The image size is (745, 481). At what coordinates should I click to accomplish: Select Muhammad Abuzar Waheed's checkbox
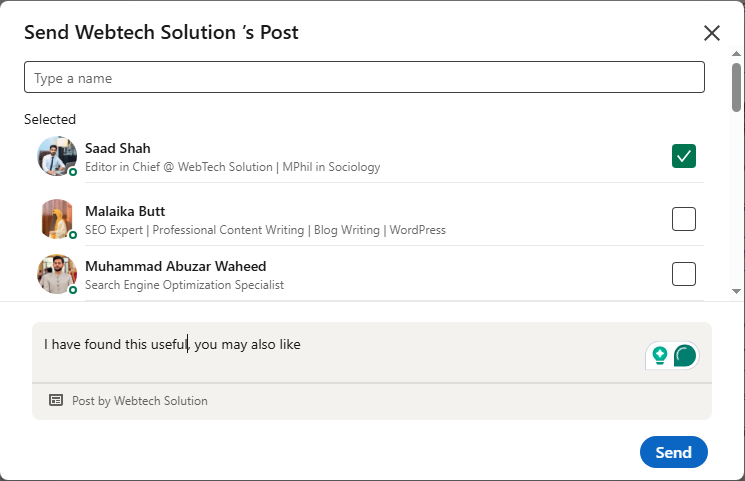click(684, 274)
